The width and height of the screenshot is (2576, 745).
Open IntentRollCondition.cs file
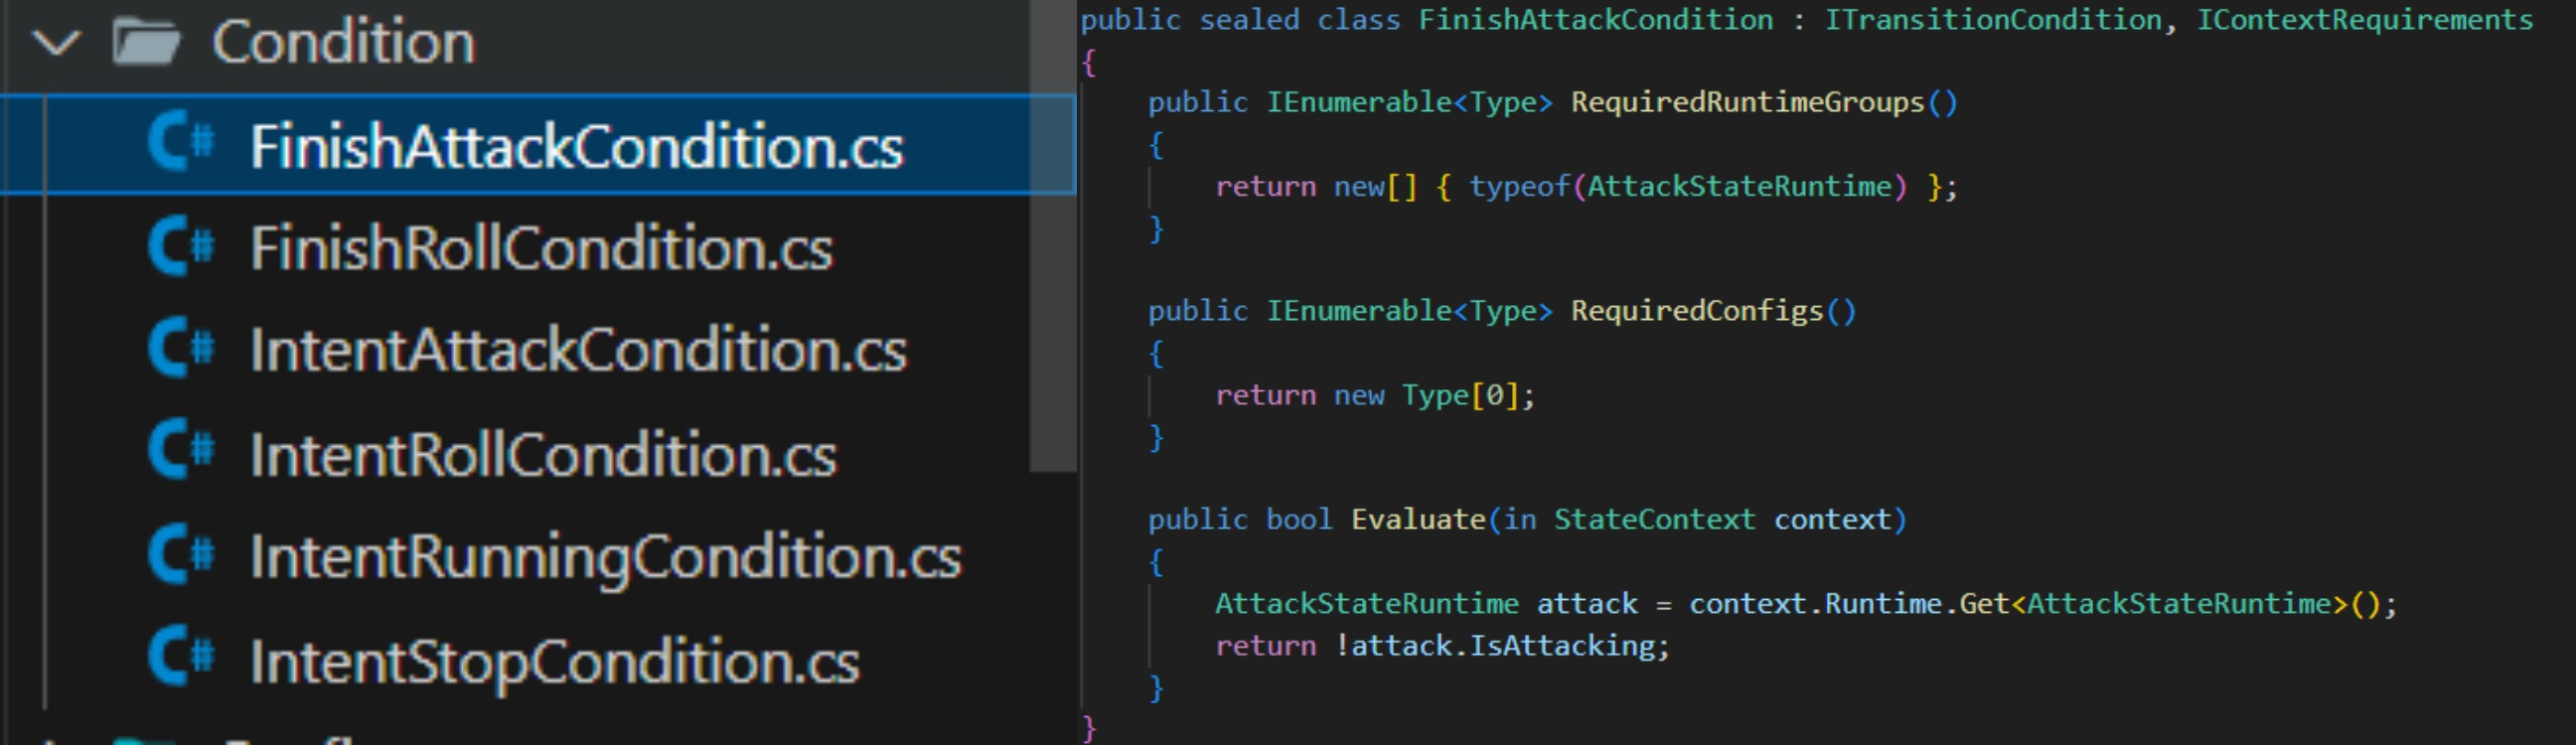coord(543,455)
